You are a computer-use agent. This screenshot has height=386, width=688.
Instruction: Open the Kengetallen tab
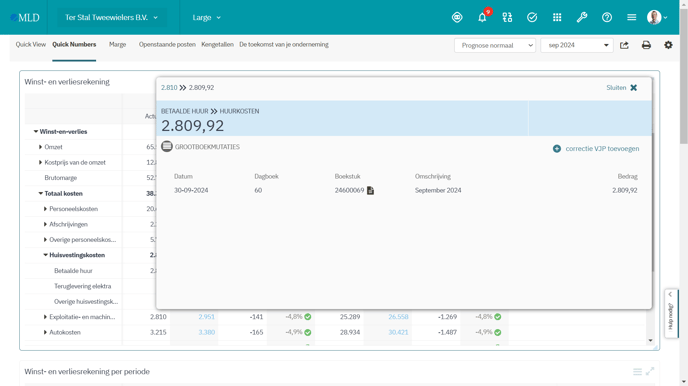pyautogui.click(x=217, y=44)
